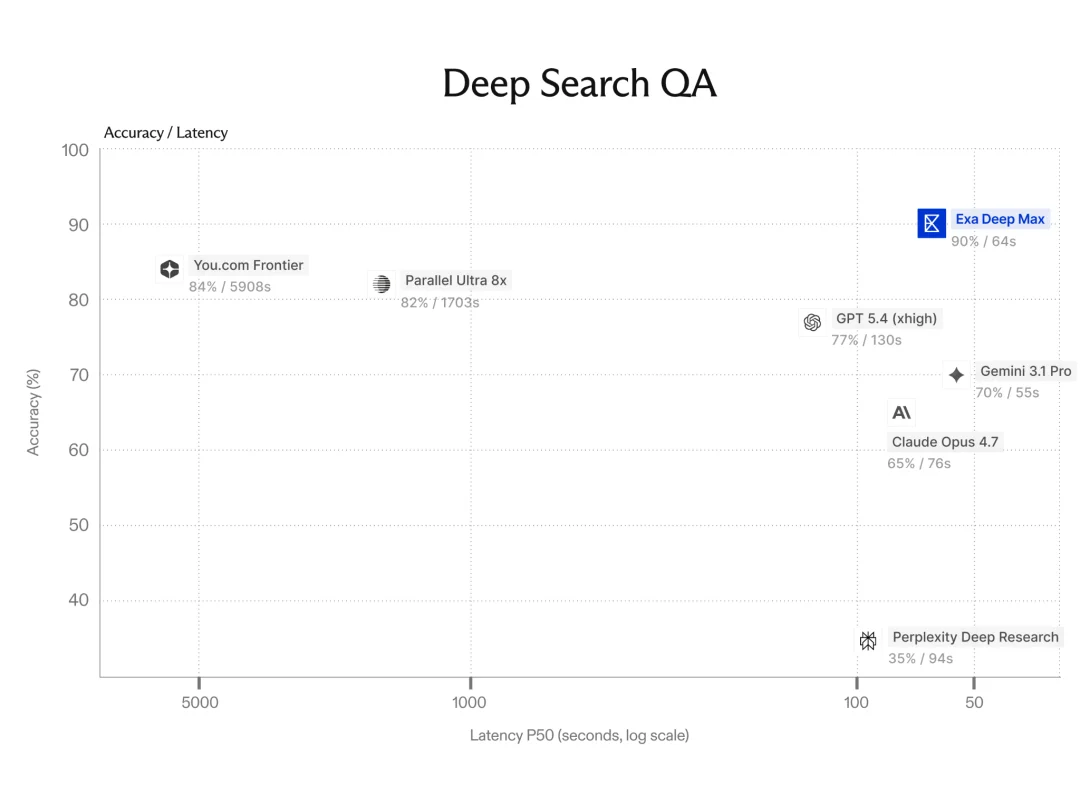
Task: Click the 60 y-axis tick label
Action: 79,450
